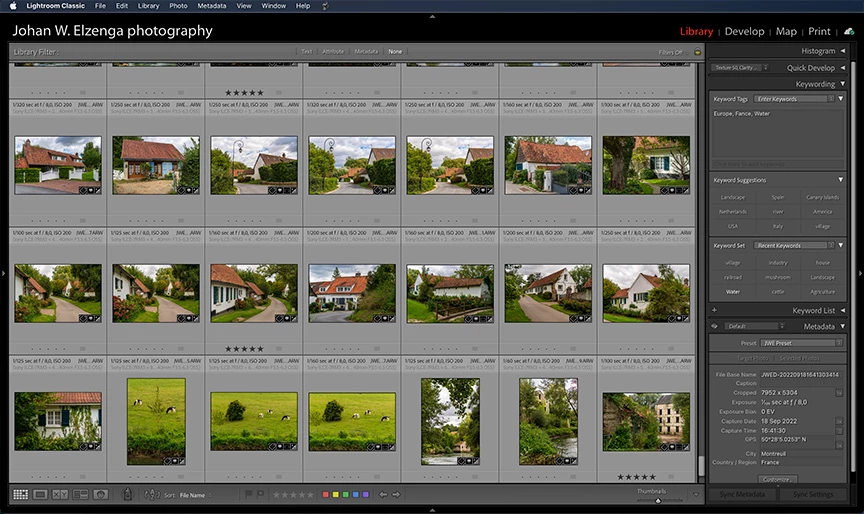
Task: Add suggested keyword Netherlands
Action: 732,212
